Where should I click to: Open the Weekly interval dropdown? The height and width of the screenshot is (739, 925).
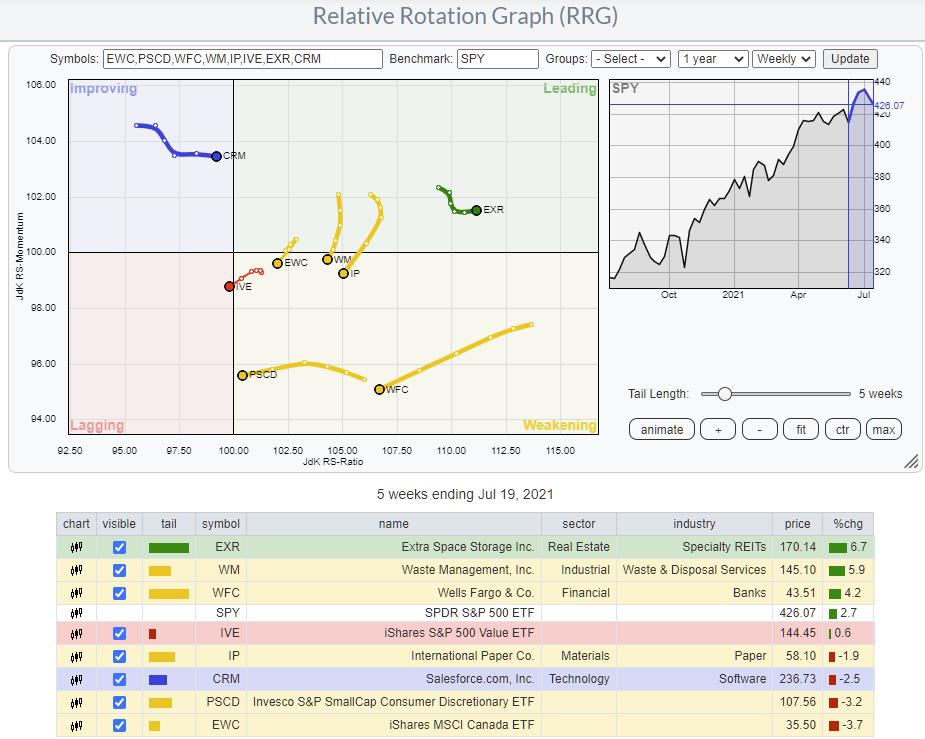click(784, 59)
